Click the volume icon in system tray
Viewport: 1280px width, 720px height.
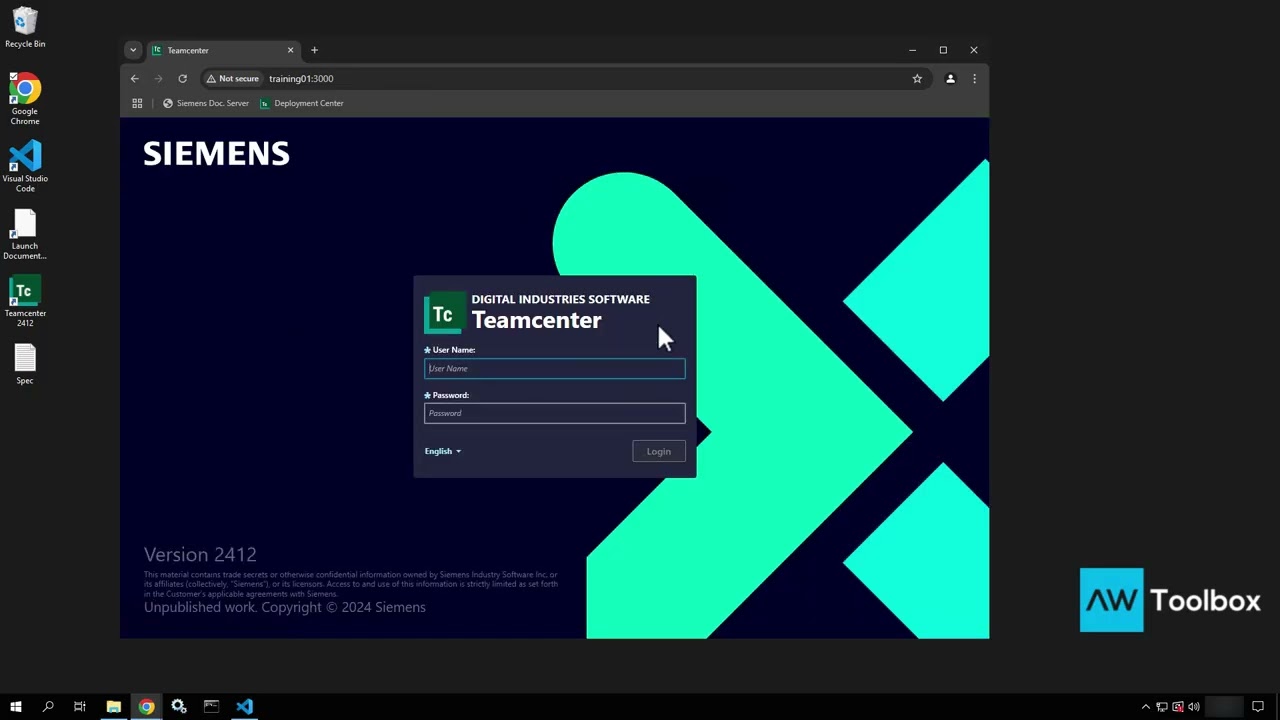pos(1194,707)
